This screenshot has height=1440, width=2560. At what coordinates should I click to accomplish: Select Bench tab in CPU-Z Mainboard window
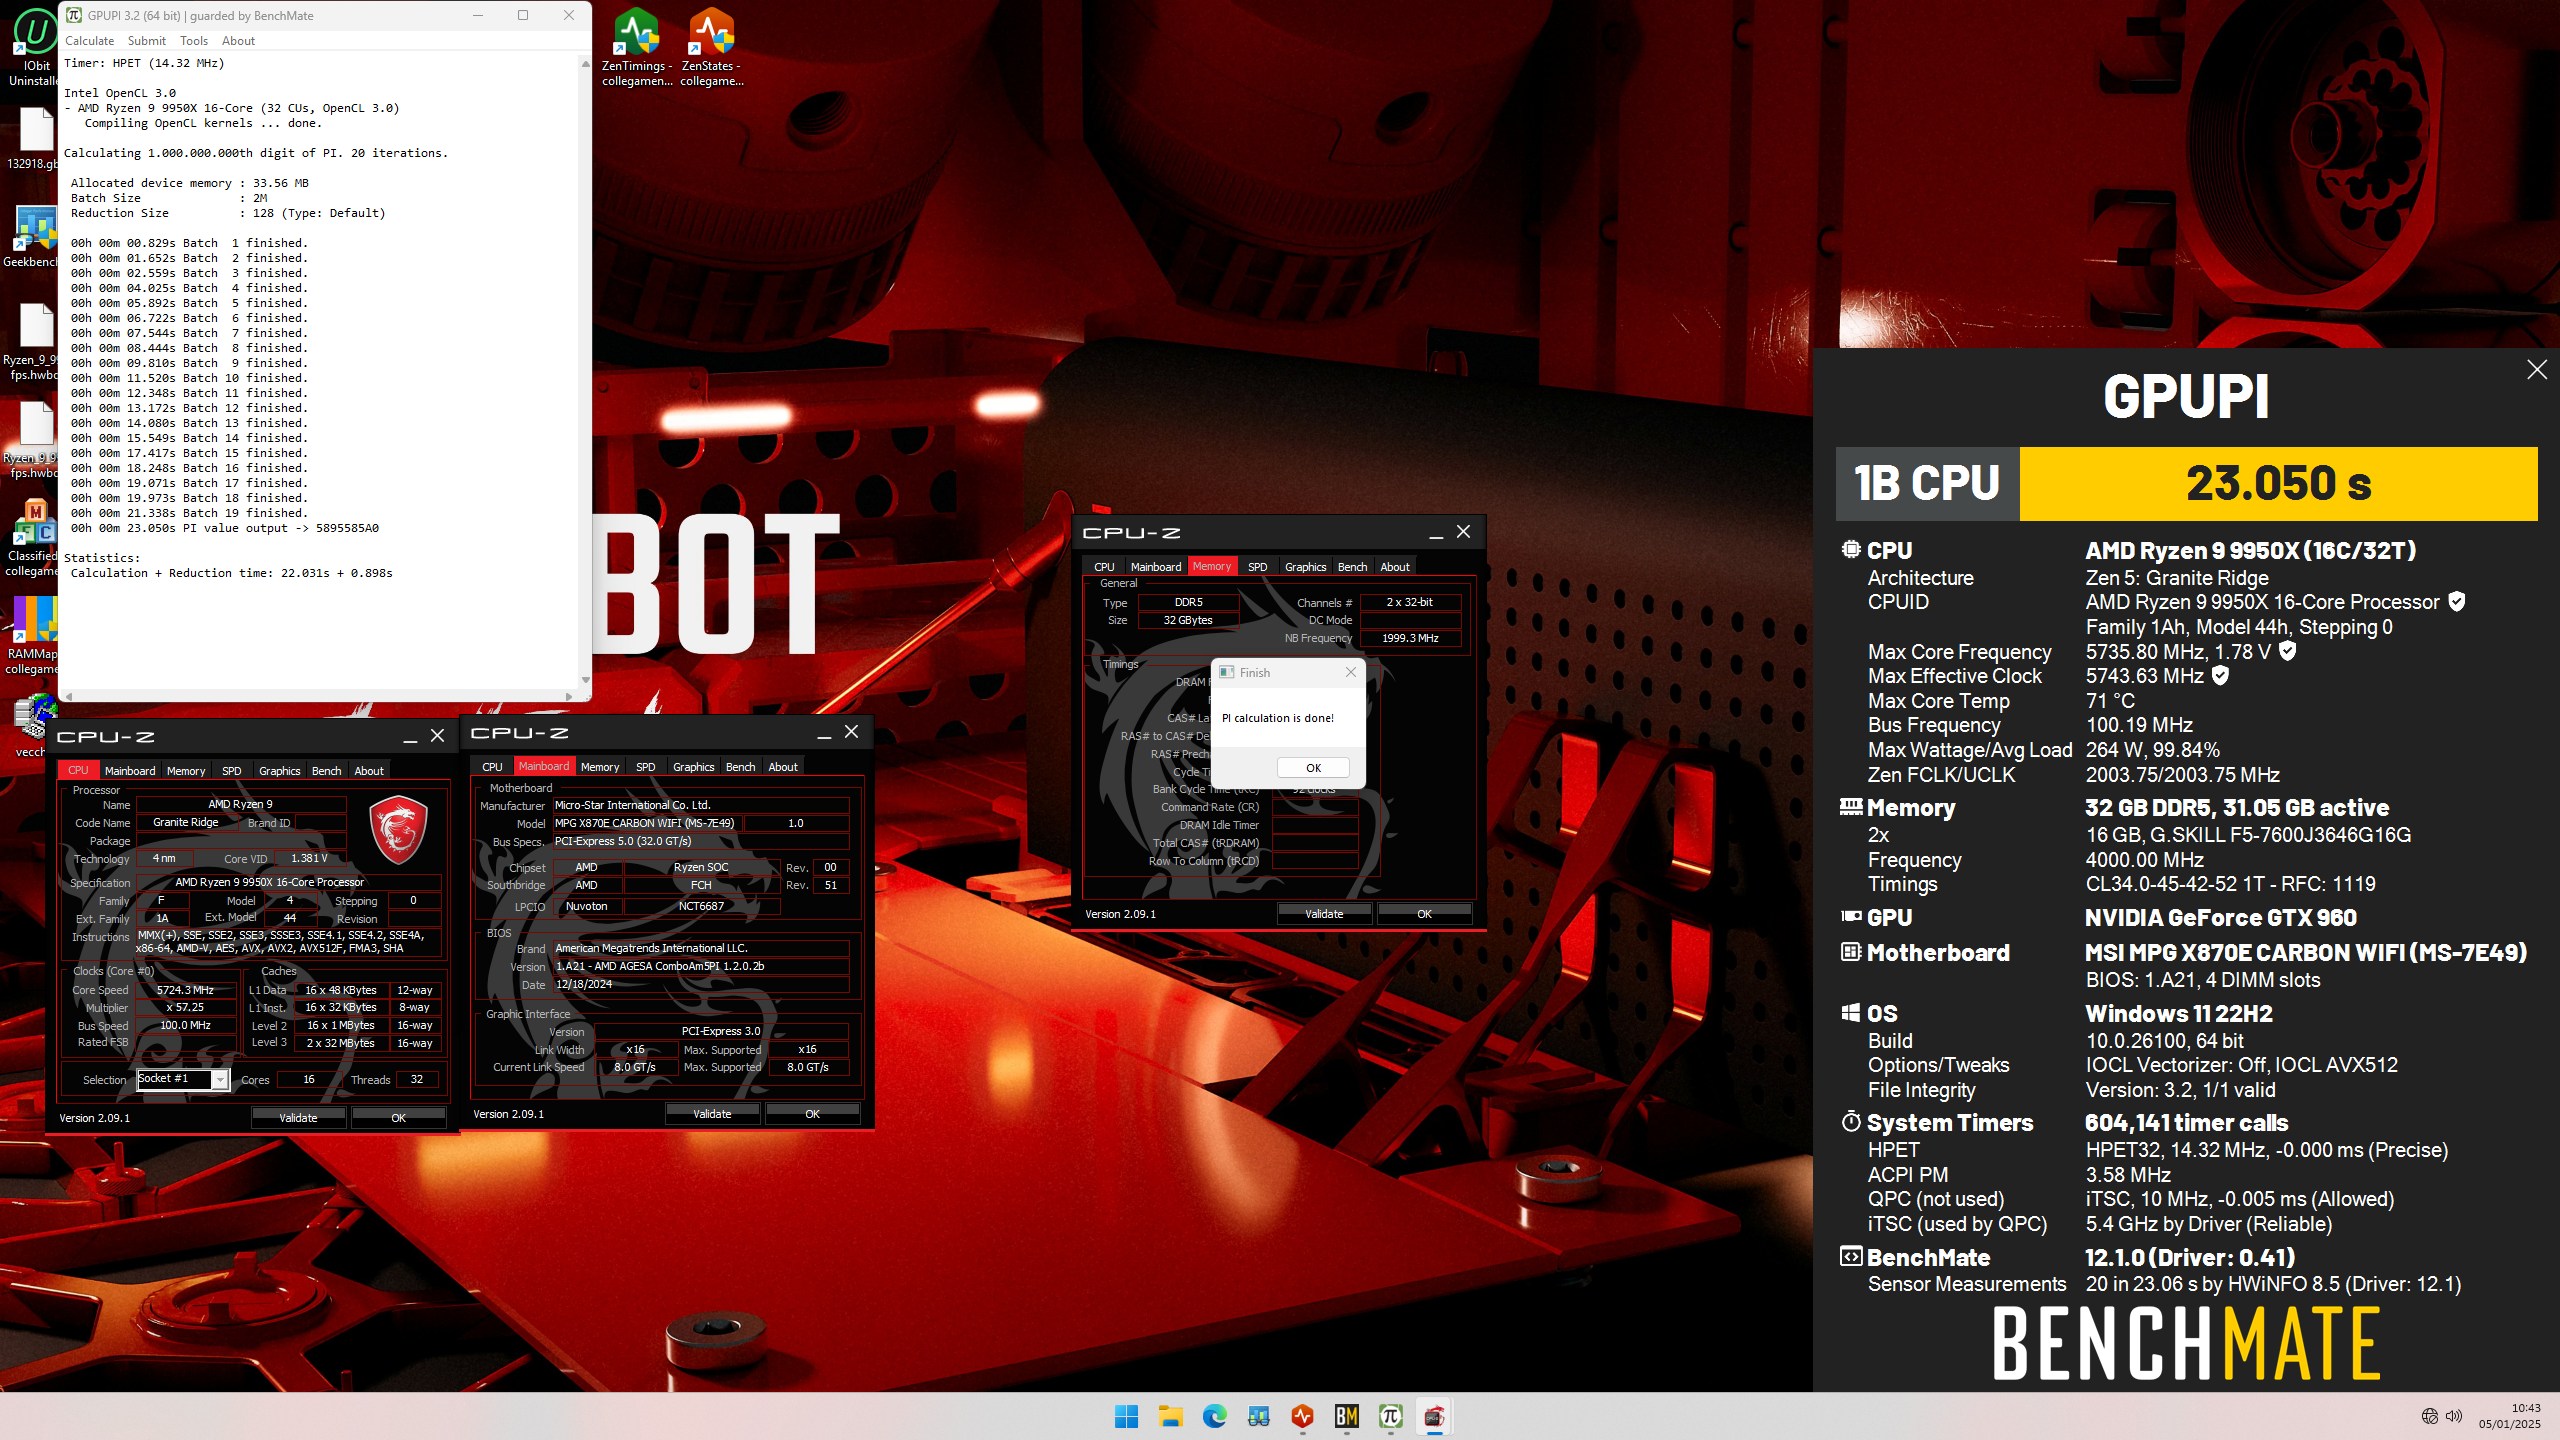click(x=740, y=767)
